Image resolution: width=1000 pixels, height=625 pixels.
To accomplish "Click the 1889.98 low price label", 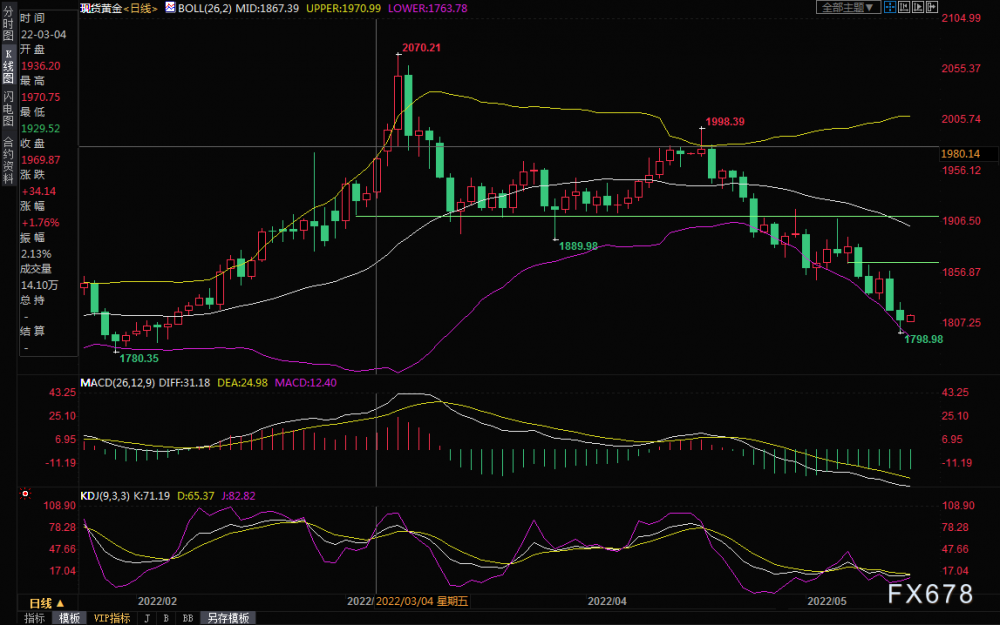I will 578,246.
